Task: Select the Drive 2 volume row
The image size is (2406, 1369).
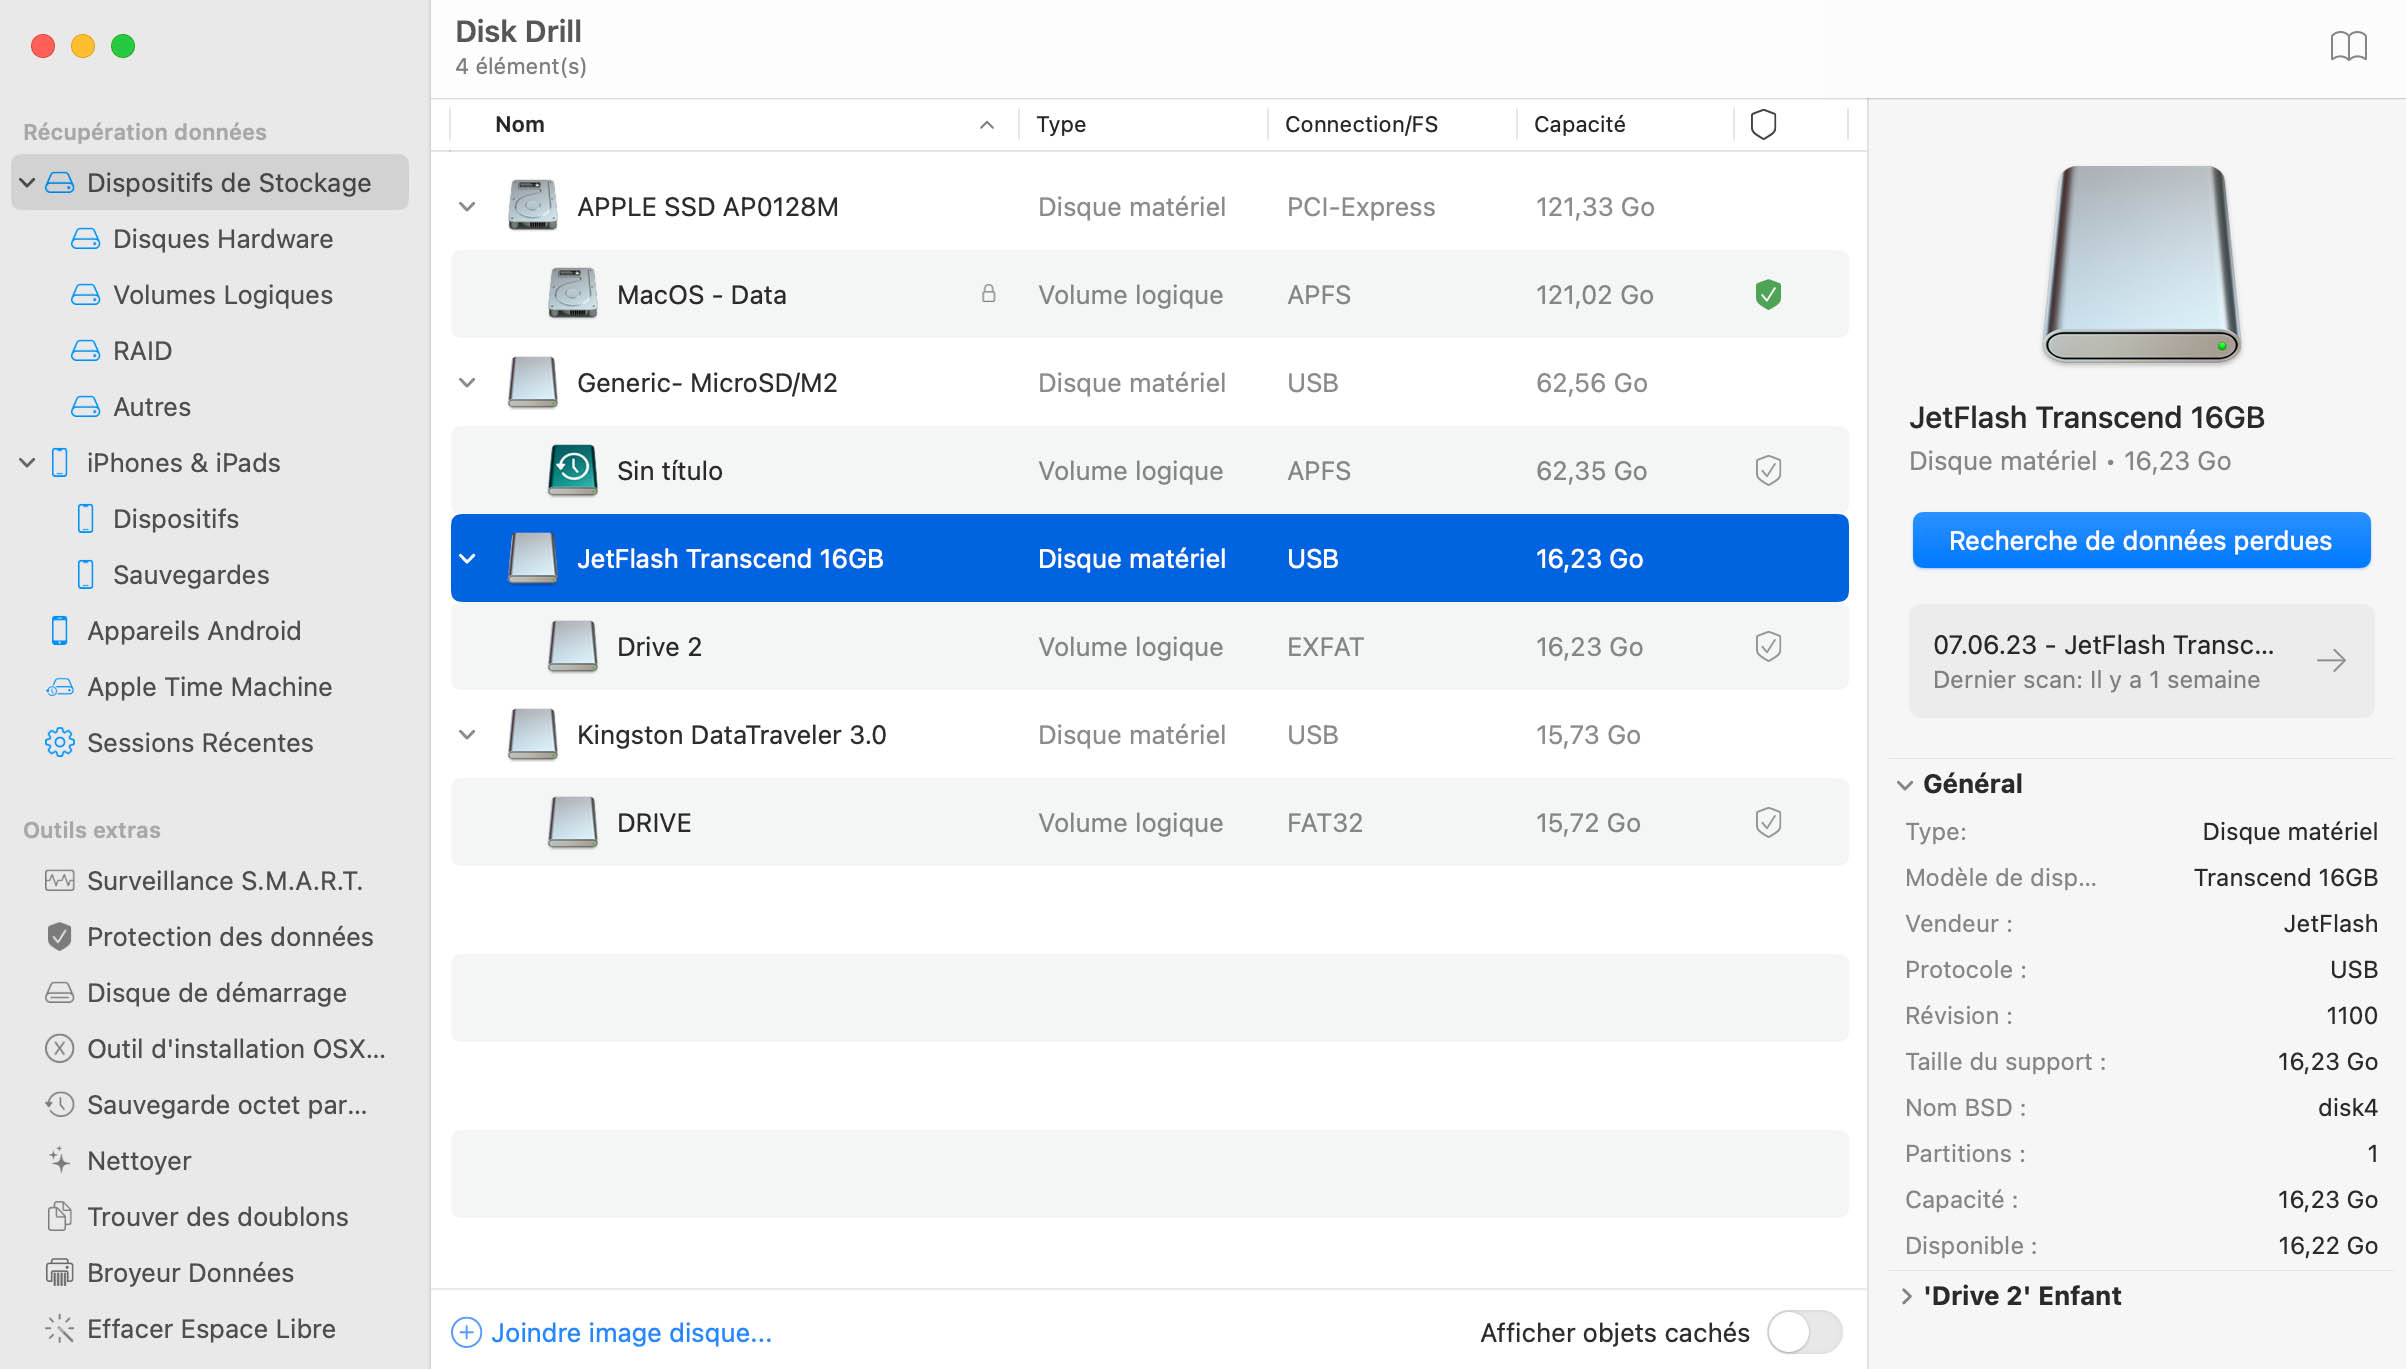Action: coord(1149,647)
